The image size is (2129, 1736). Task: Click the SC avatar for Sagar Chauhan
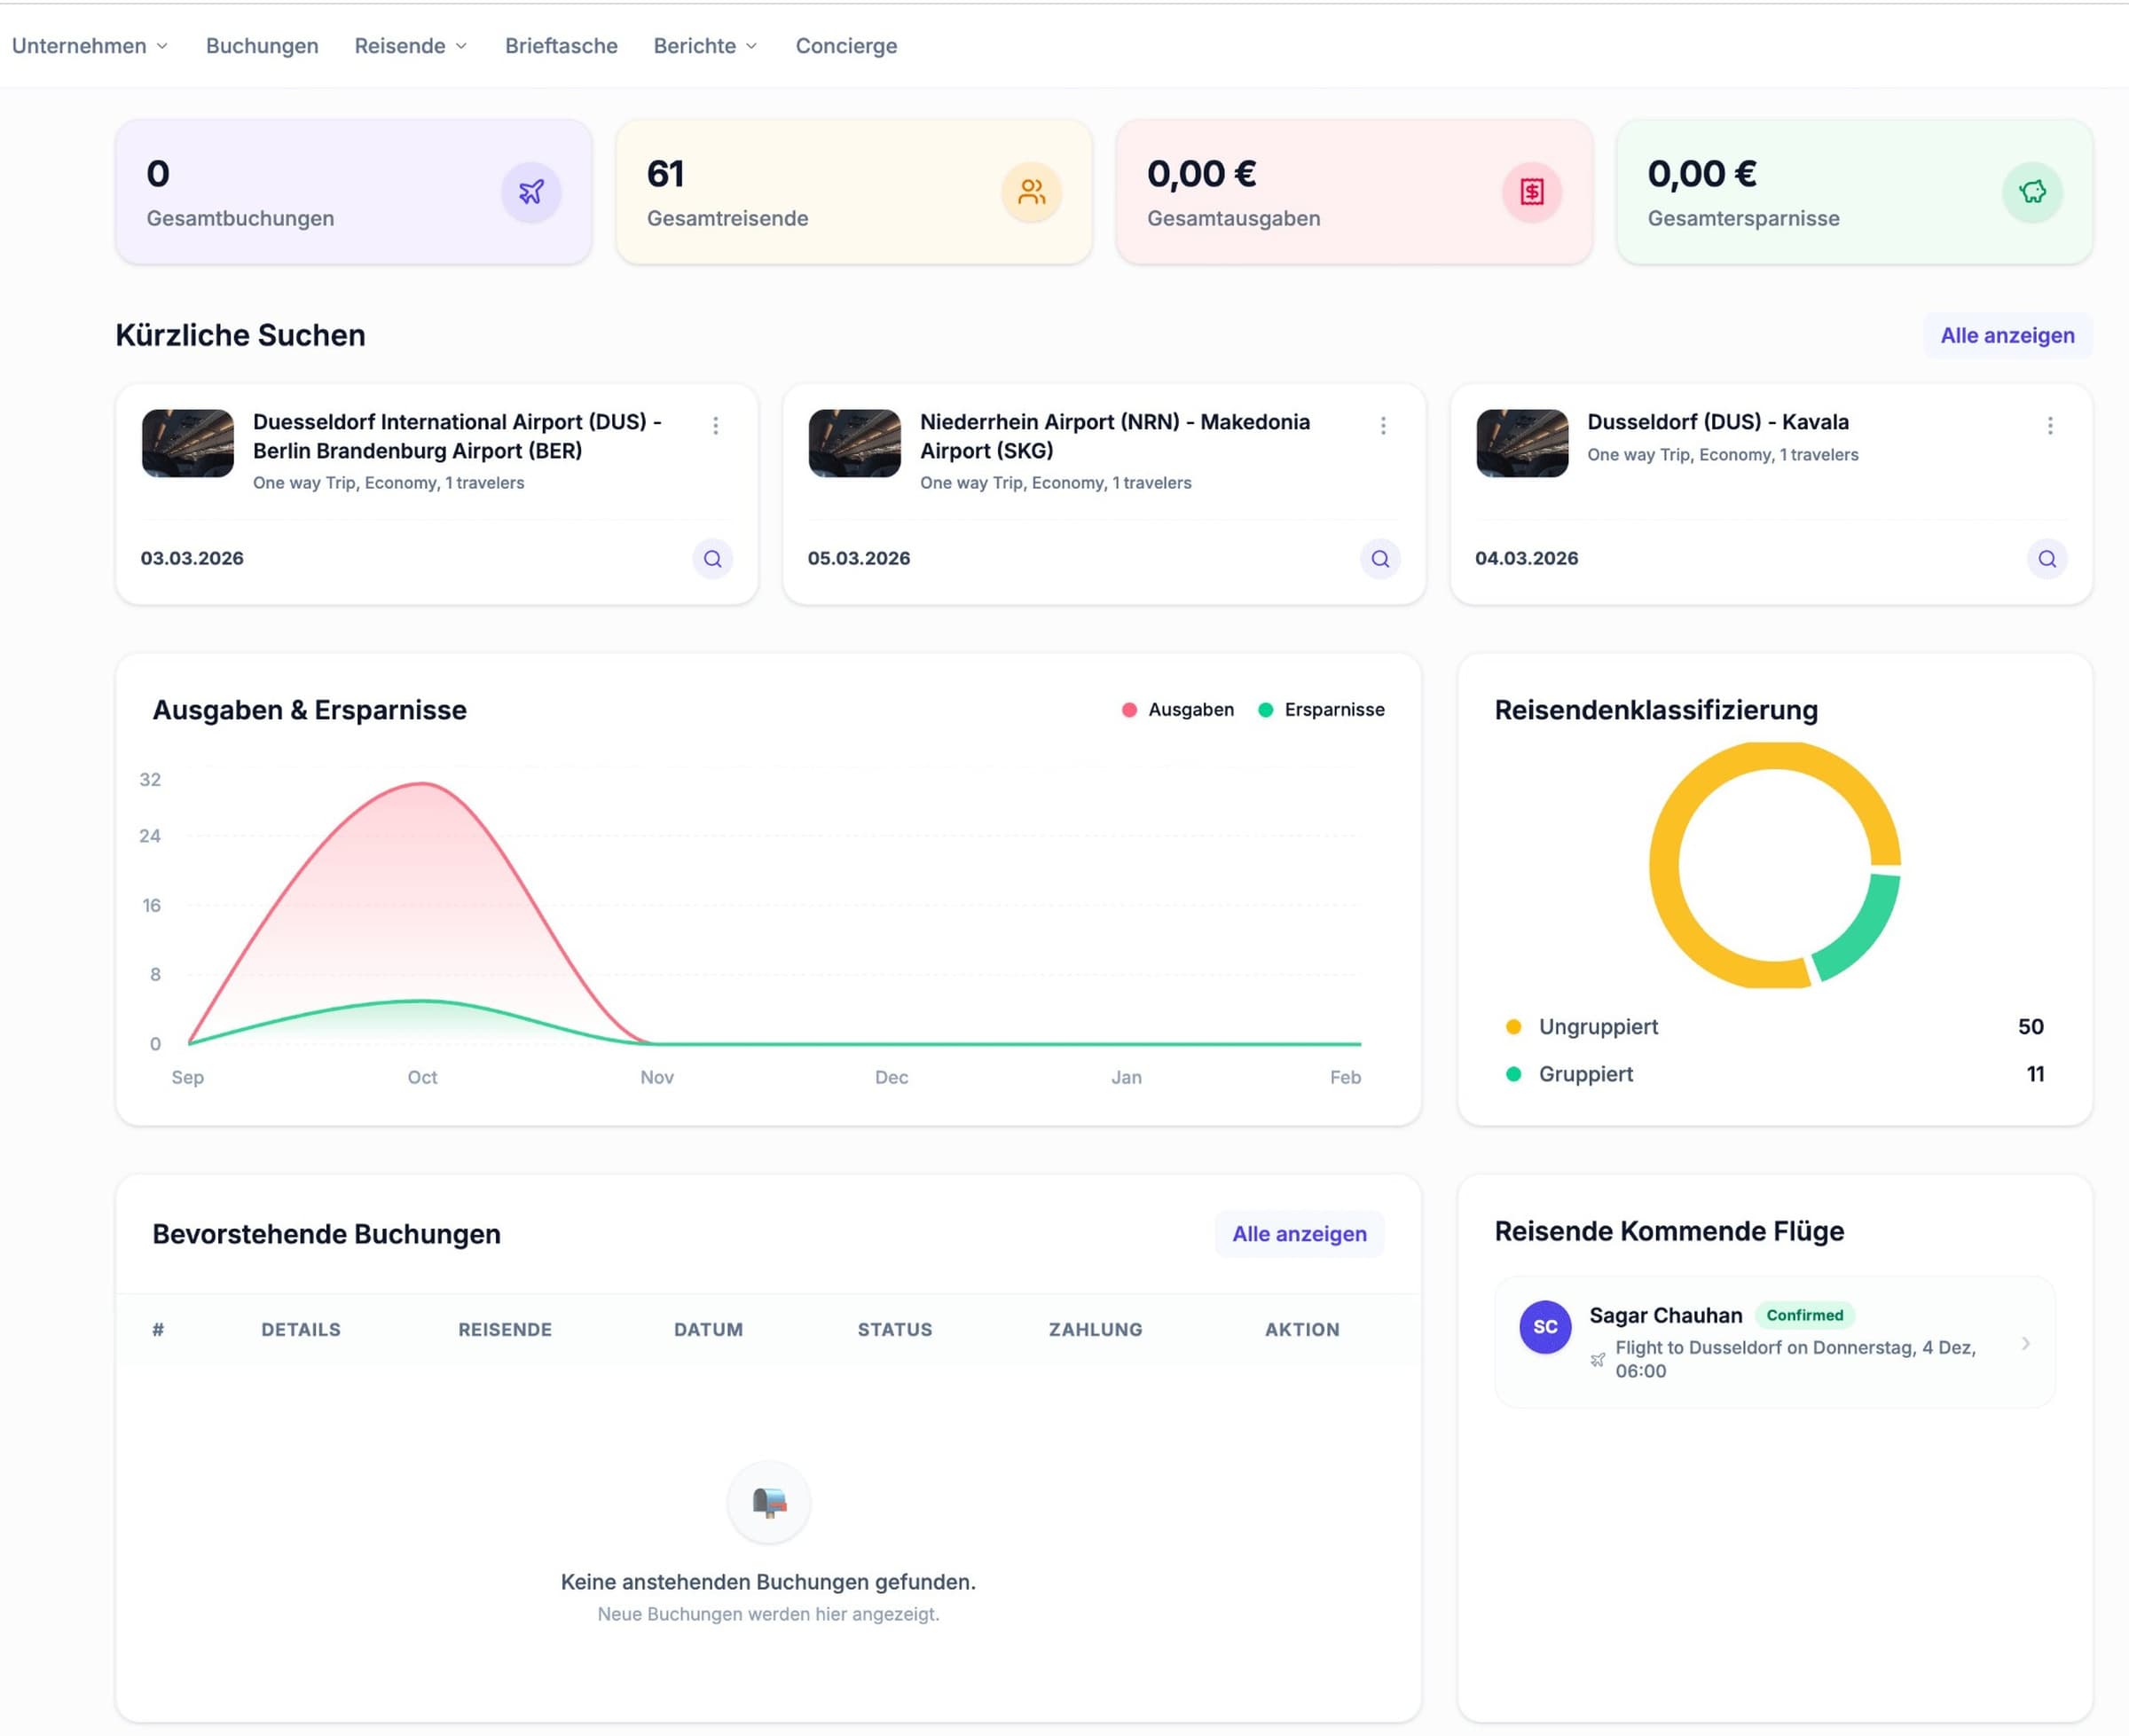point(1545,1327)
